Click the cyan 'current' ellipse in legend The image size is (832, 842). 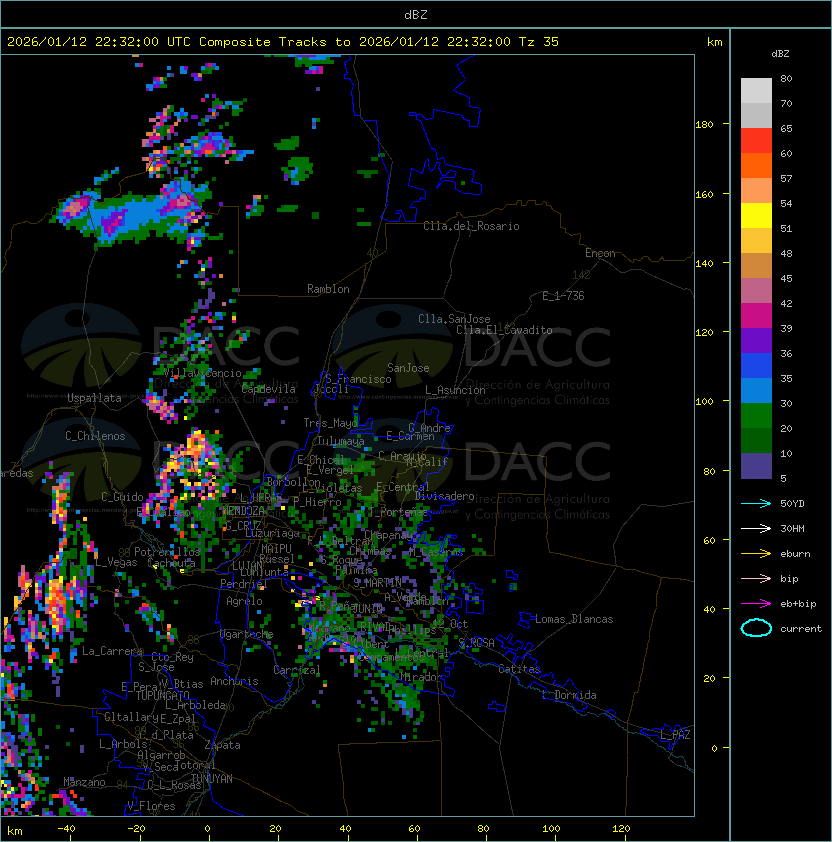coord(756,628)
